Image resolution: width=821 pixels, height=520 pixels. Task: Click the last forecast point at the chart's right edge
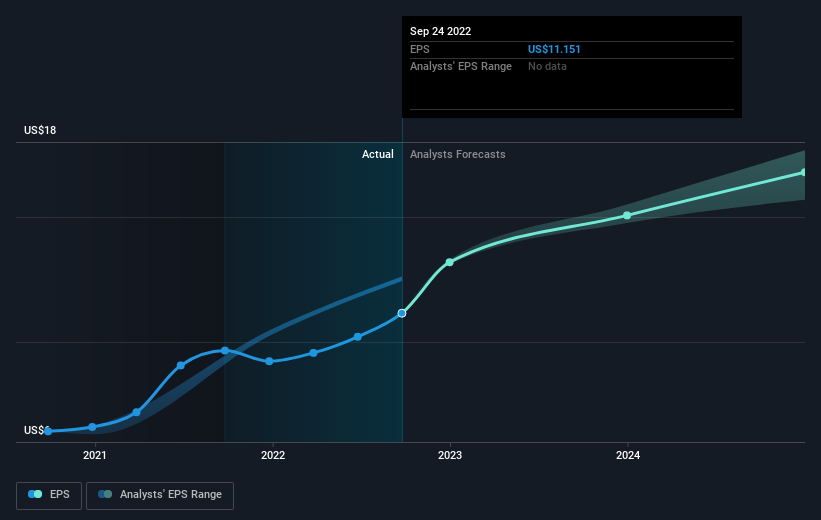(x=803, y=172)
